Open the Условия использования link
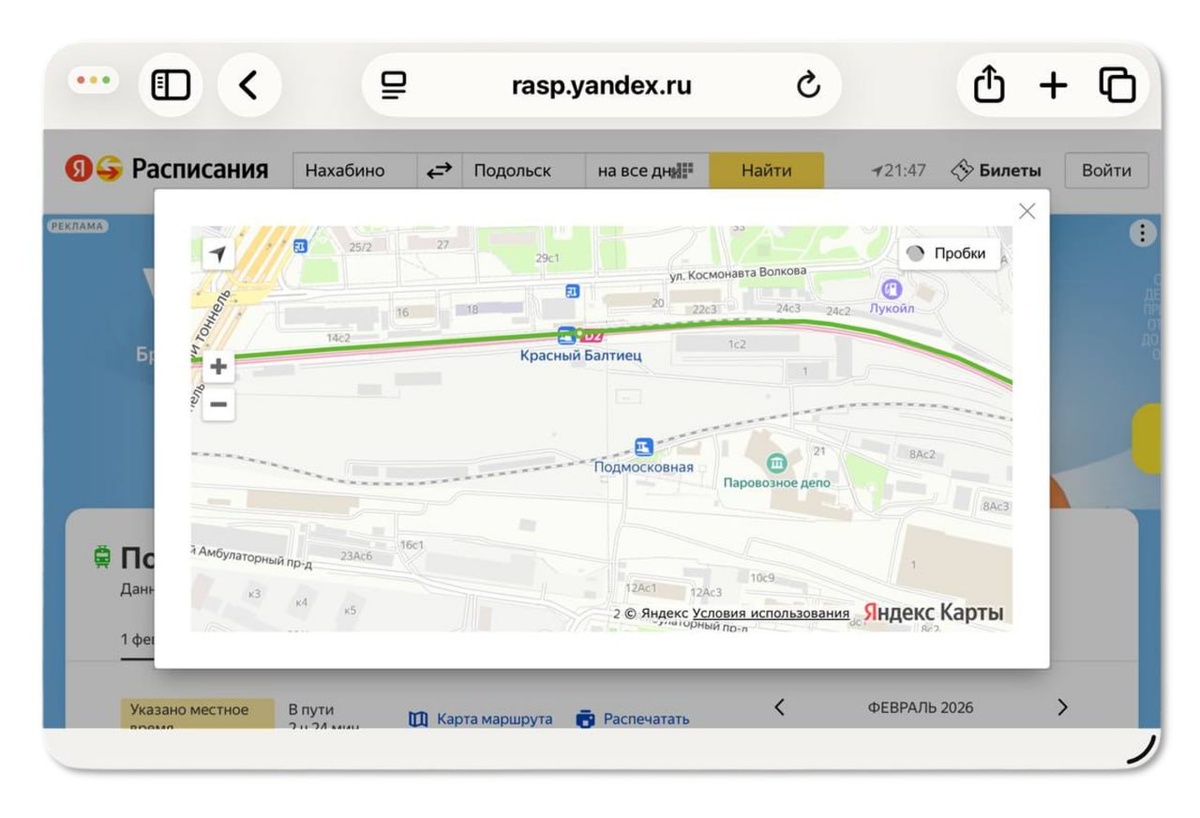The height and width of the screenshot is (818, 1200). 771,613
